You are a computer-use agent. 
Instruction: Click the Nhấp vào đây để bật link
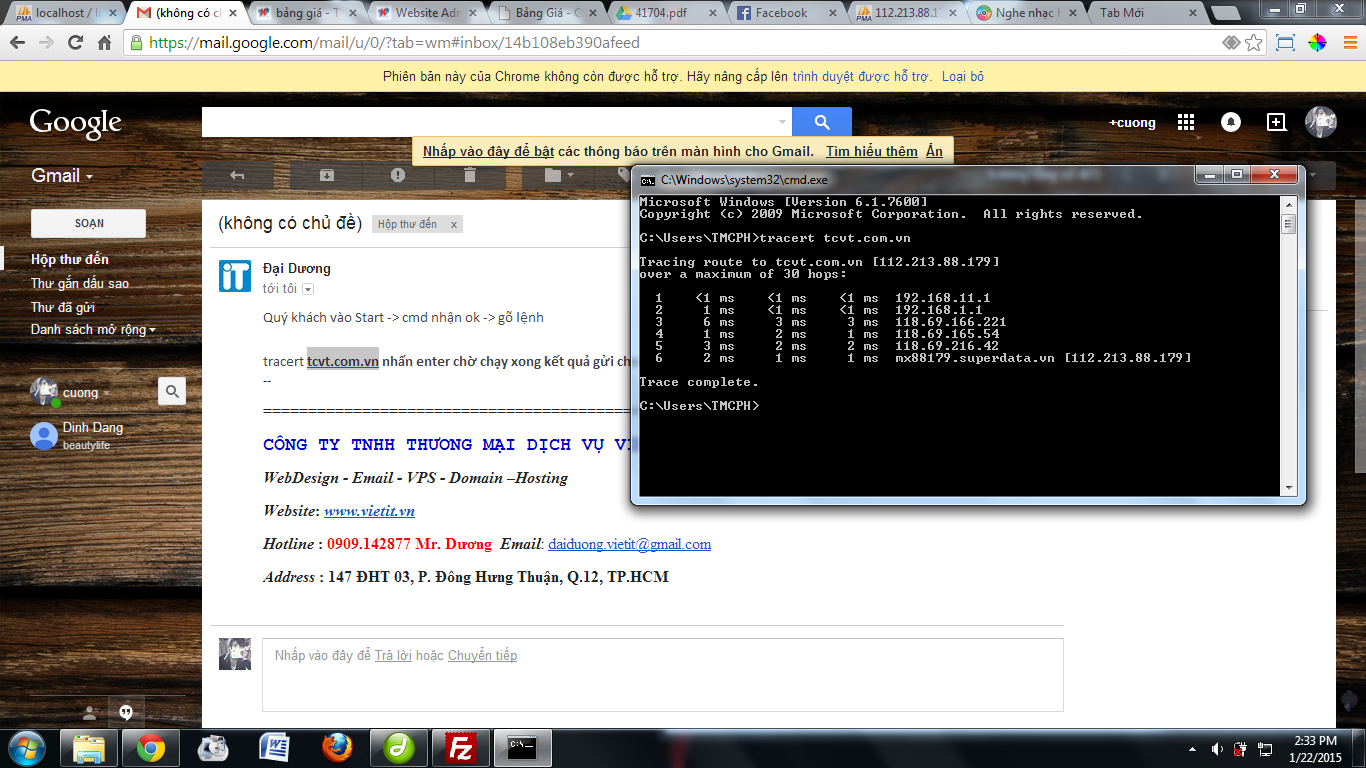coord(488,151)
